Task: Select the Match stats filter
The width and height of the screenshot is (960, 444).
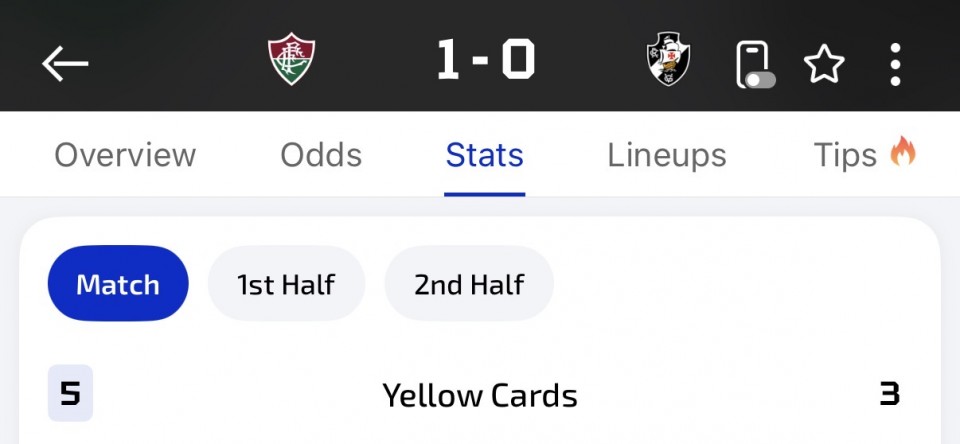Action: tap(118, 284)
